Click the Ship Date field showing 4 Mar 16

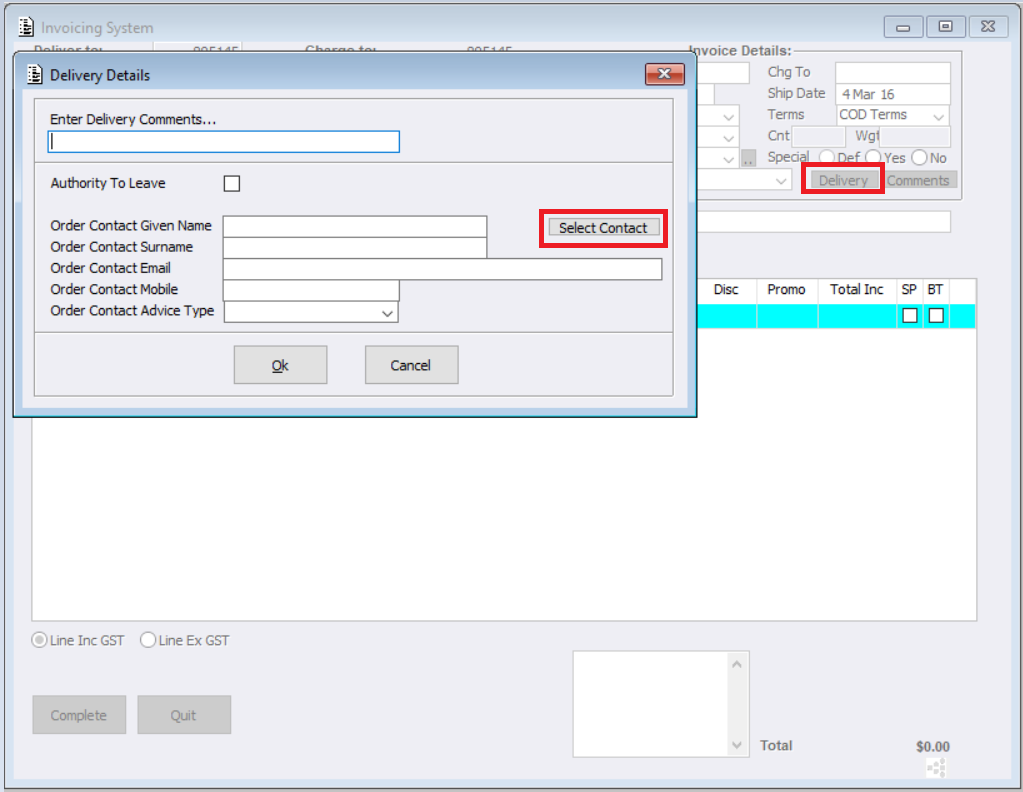(893, 94)
